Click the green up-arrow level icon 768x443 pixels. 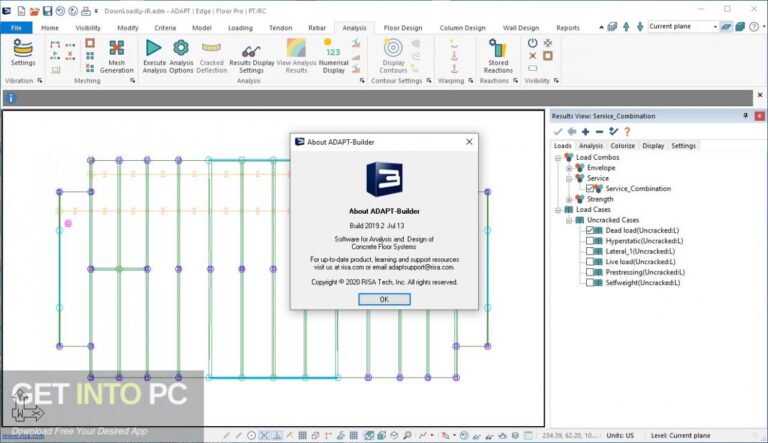tap(626, 26)
